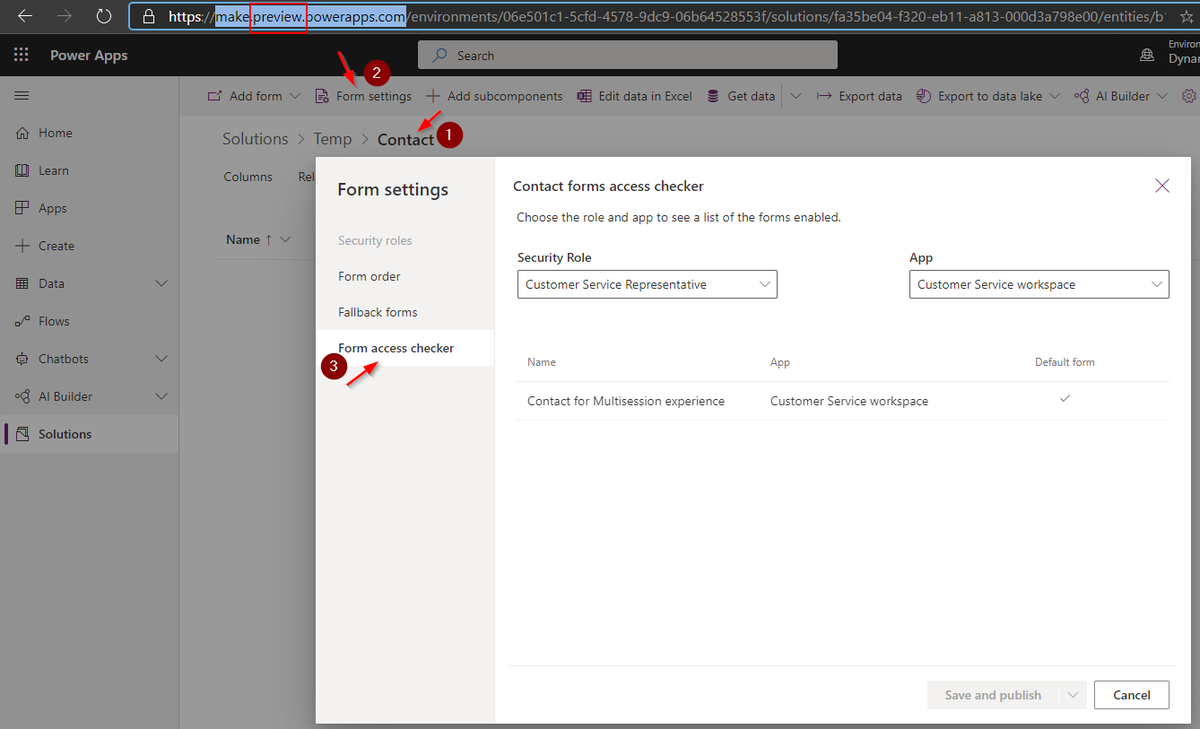Image resolution: width=1200 pixels, height=729 pixels.
Task: Expand the AI Builder sidebar chevron
Action: 162,397
